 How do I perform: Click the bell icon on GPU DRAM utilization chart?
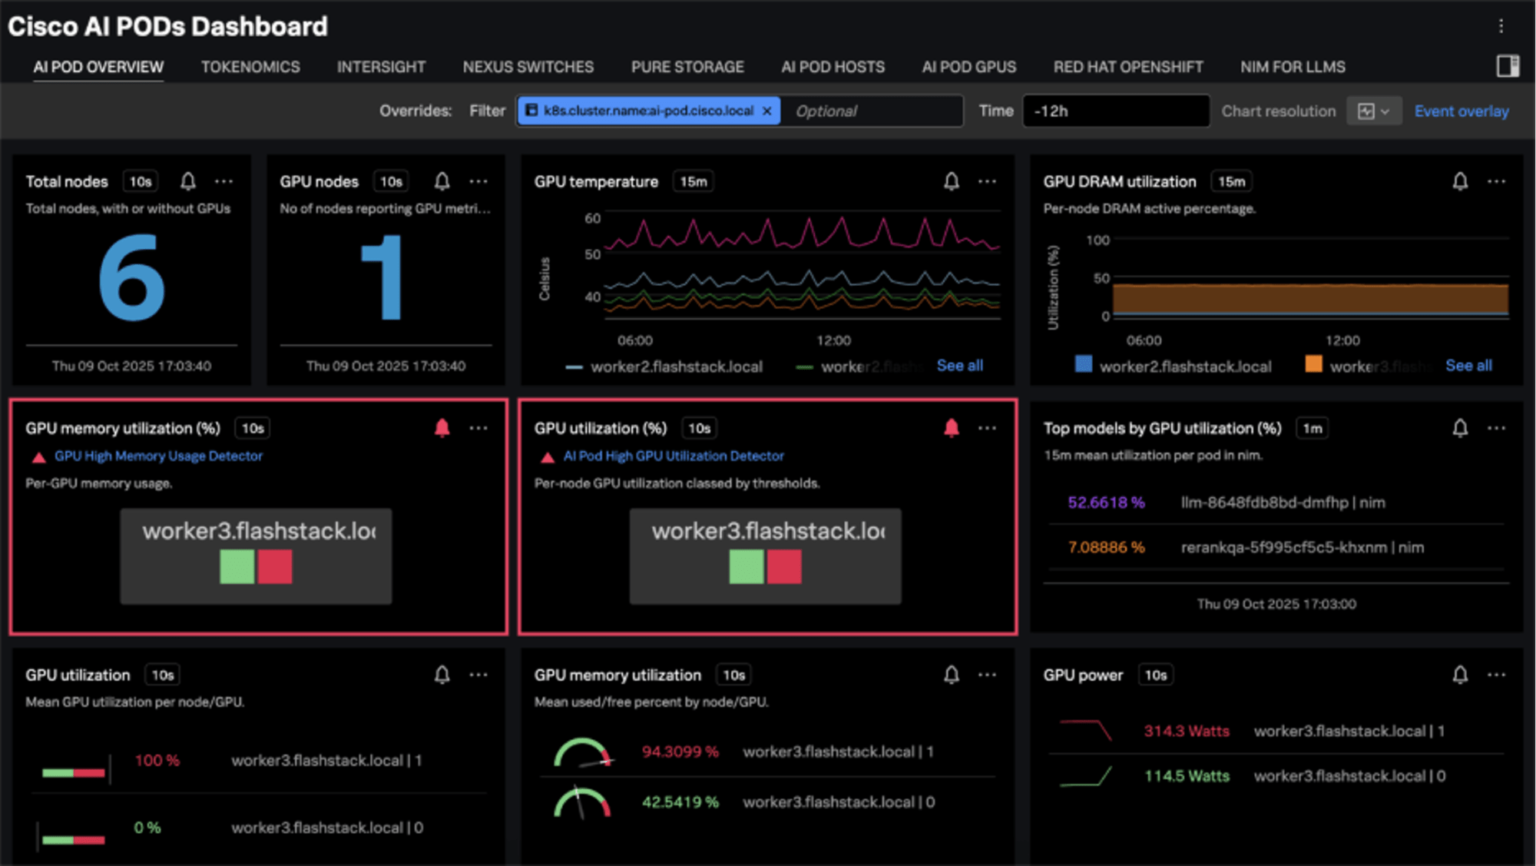pyautogui.click(x=1460, y=181)
